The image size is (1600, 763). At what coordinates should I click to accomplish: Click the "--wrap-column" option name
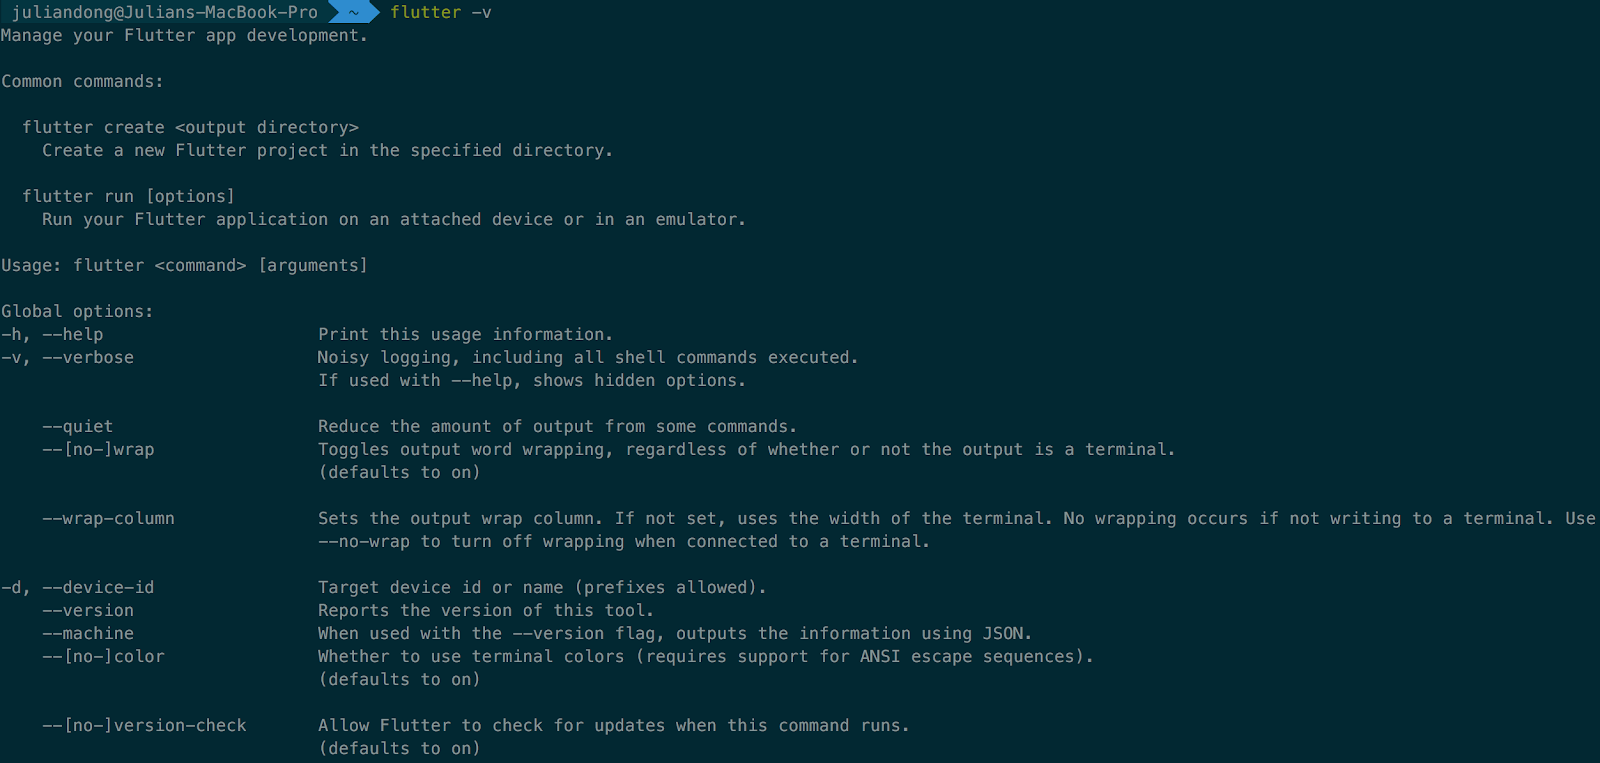click(108, 518)
